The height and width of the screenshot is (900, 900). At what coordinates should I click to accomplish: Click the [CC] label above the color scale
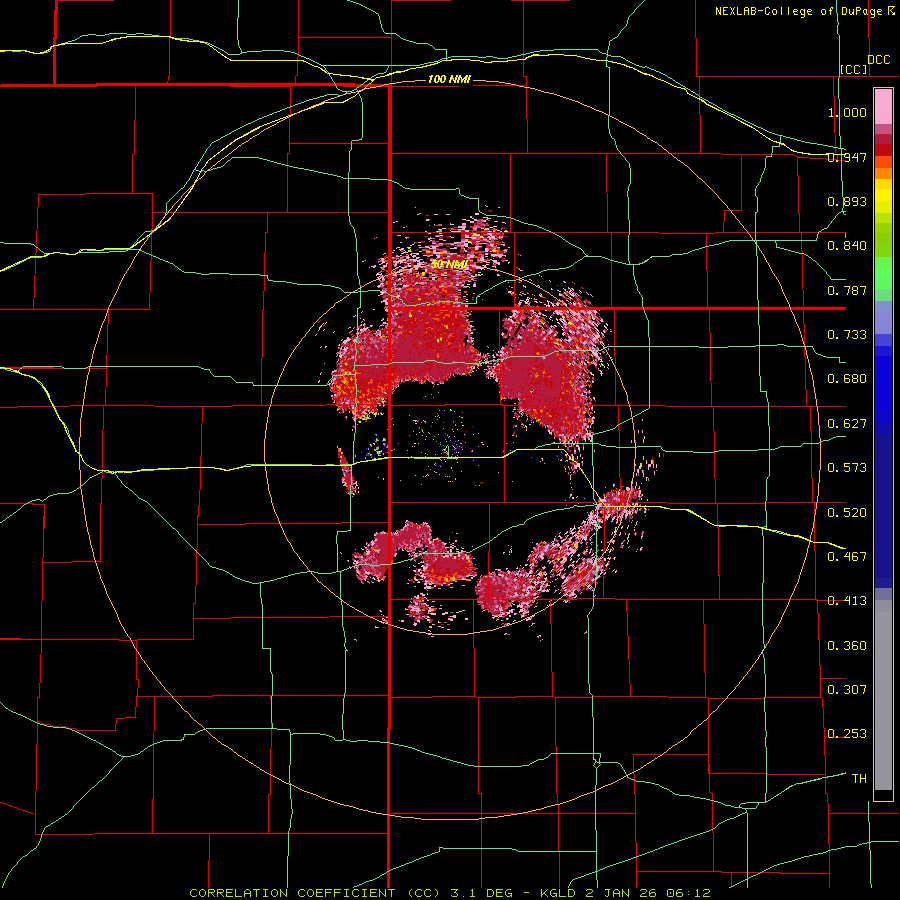click(854, 69)
